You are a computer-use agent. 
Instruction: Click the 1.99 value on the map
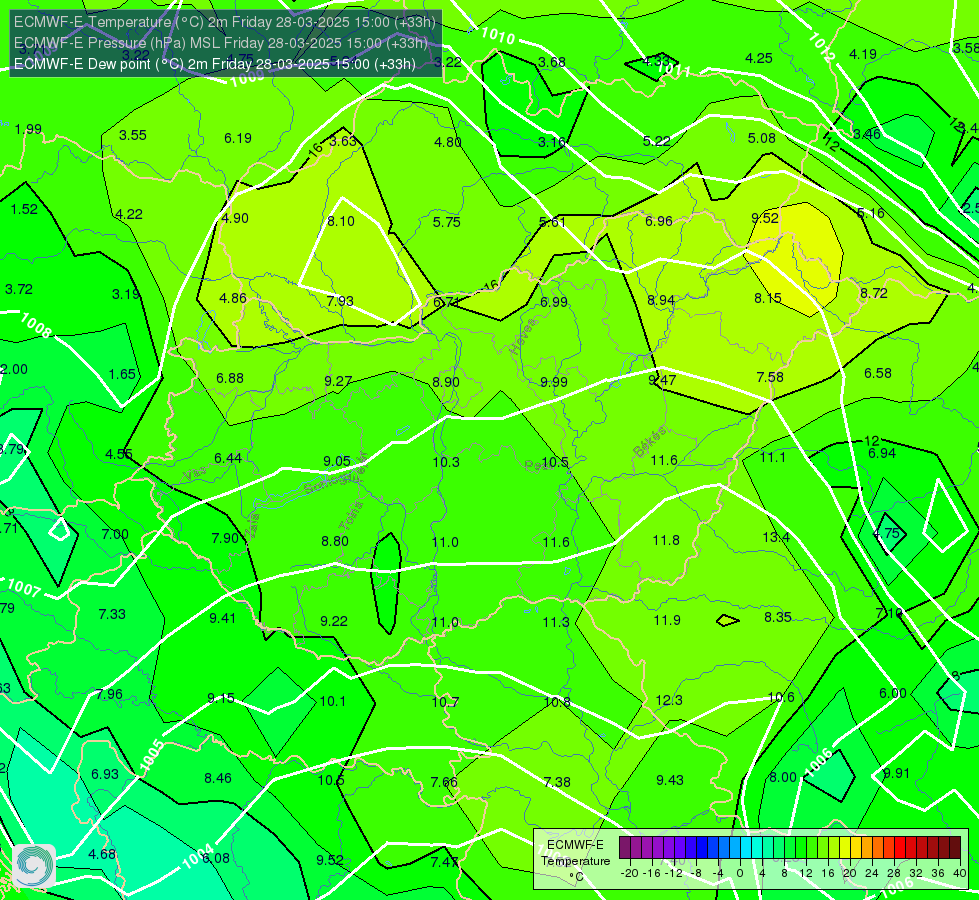(x=28, y=129)
